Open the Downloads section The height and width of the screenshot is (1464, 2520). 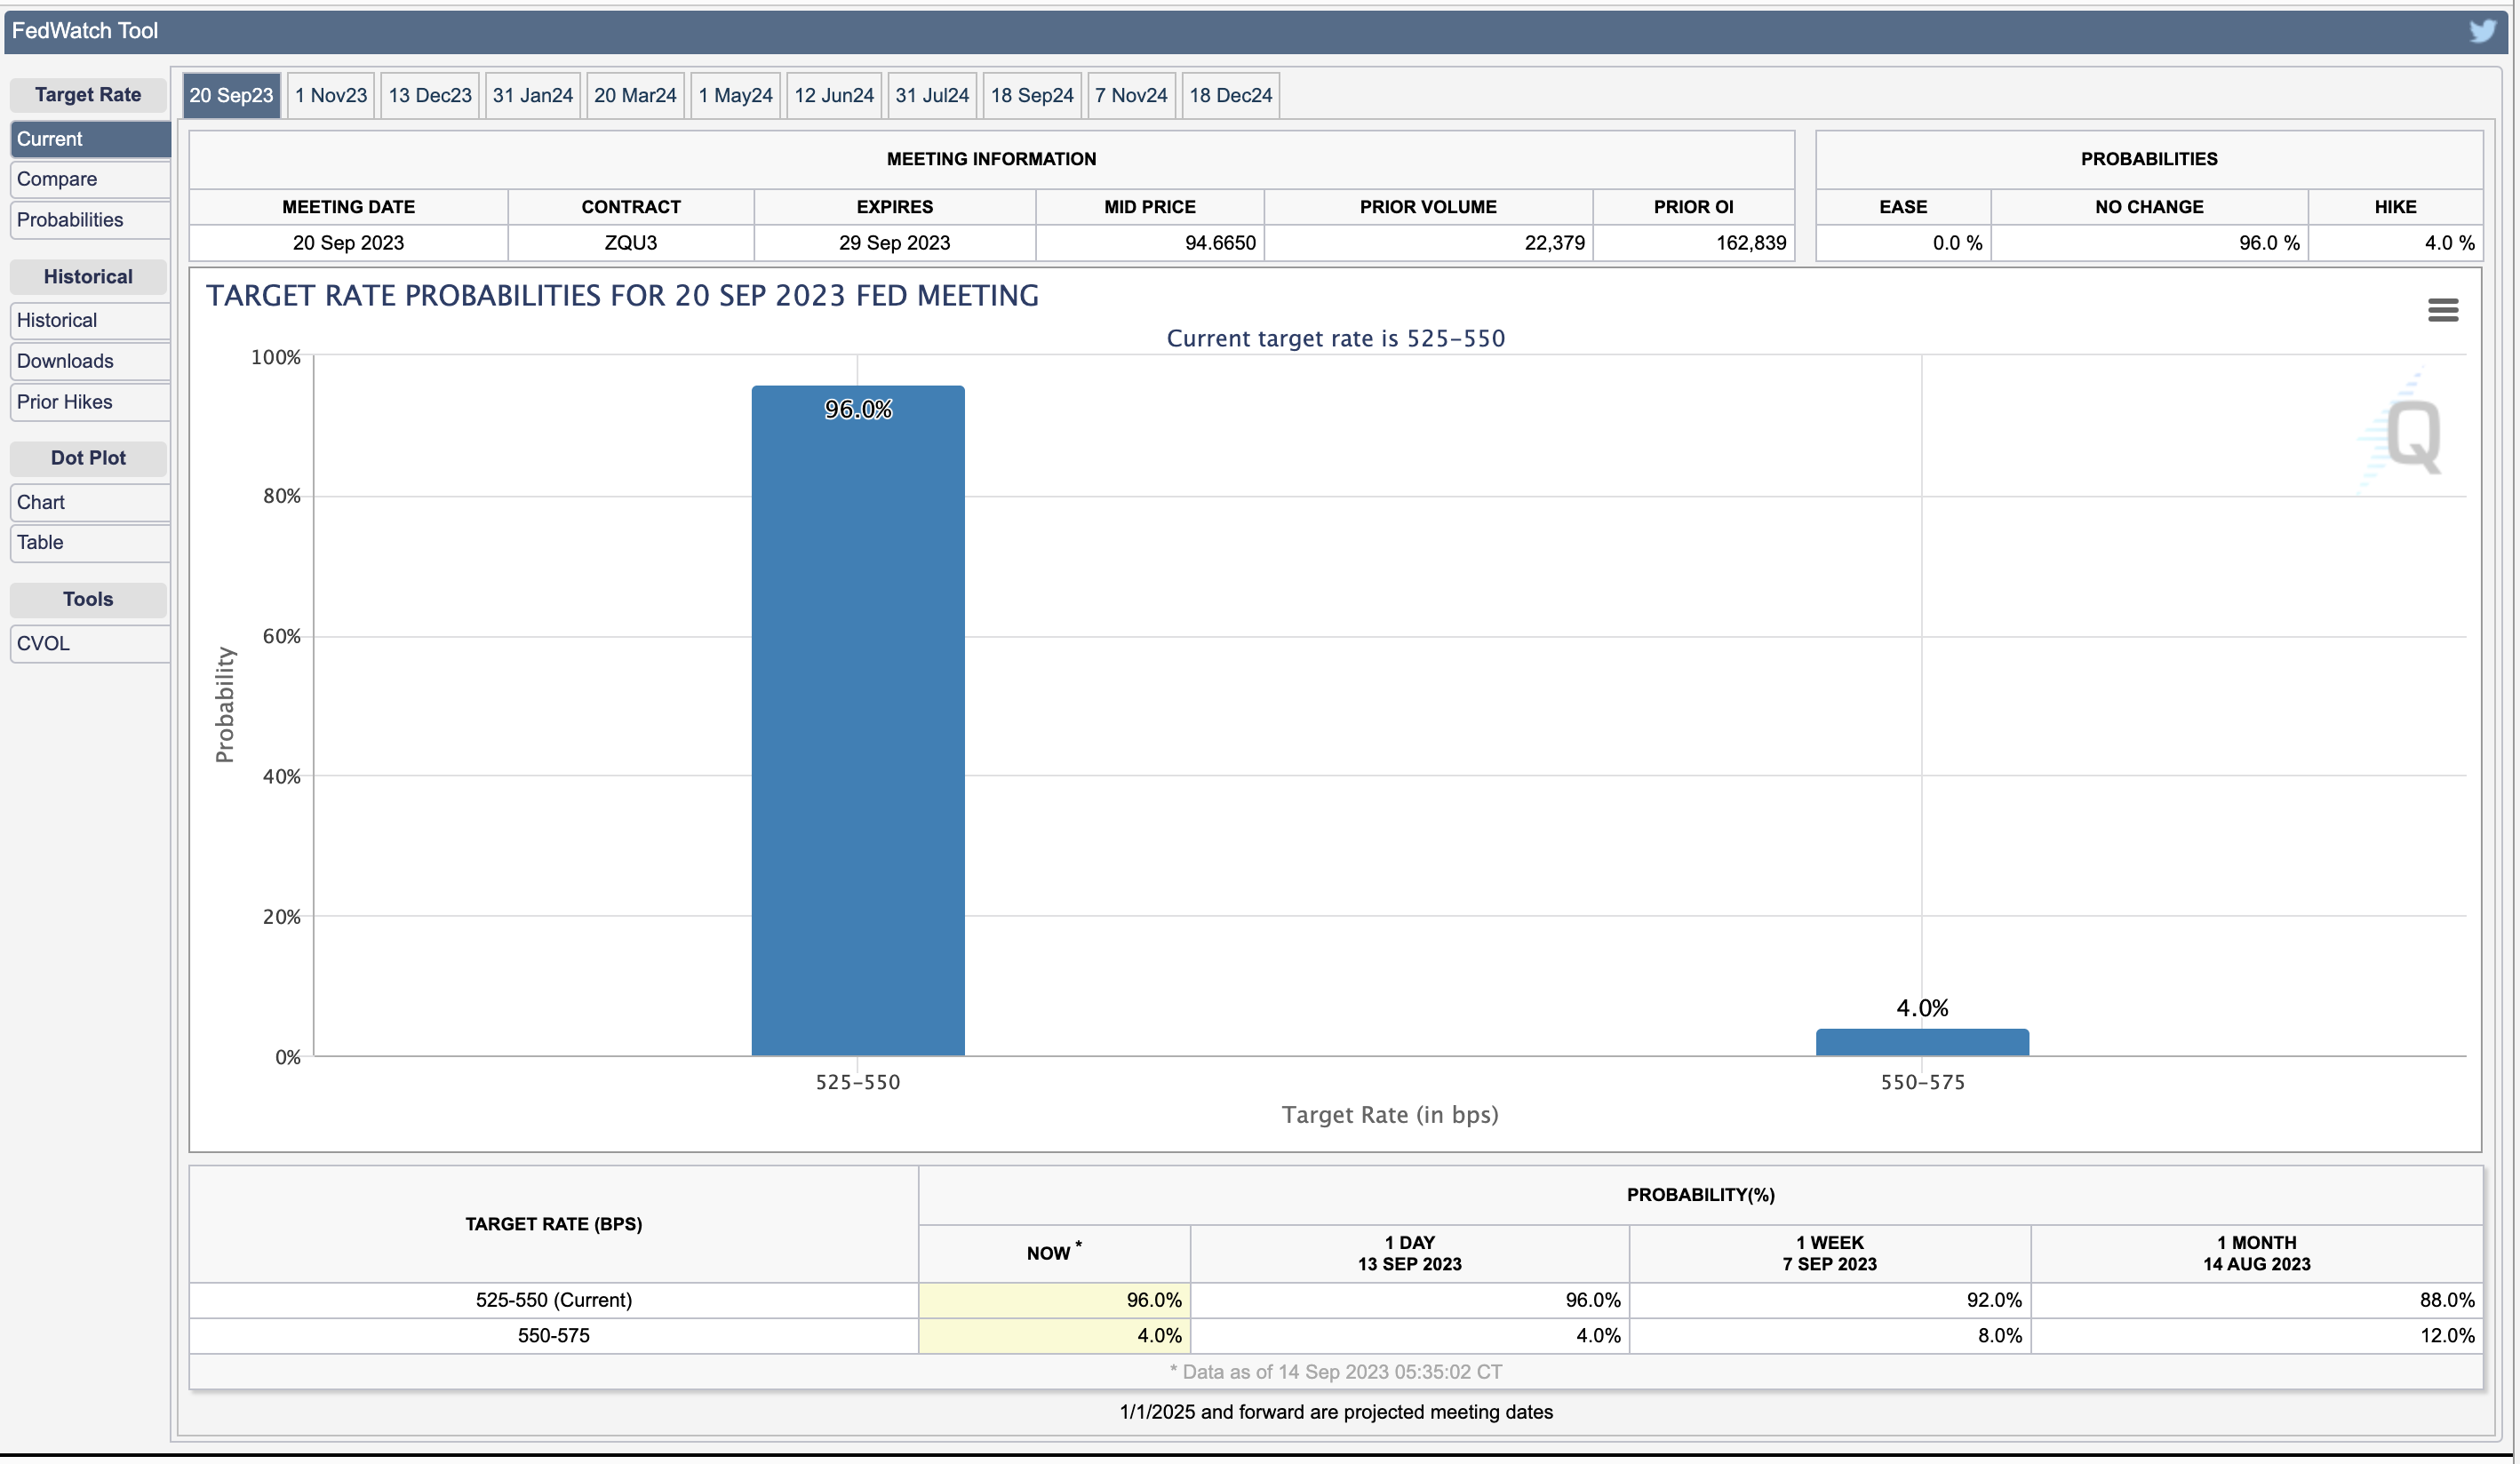click(x=65, y=361)
